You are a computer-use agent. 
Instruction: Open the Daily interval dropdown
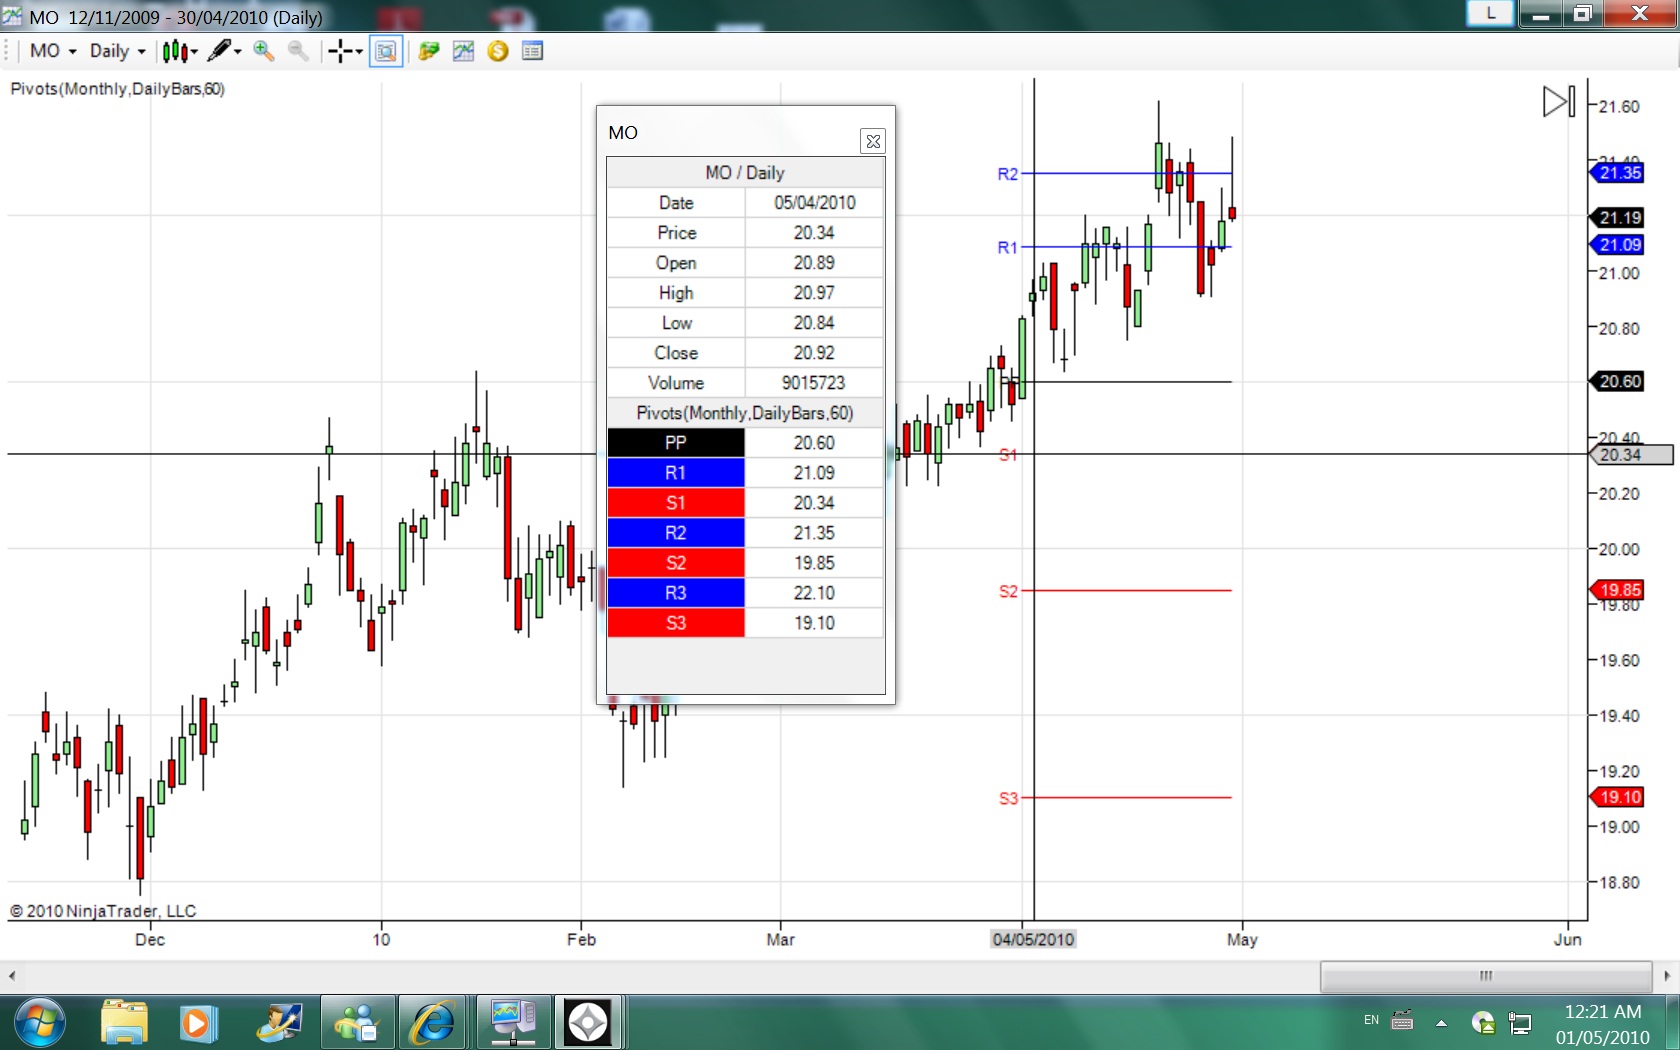click(x=117, y=51)
